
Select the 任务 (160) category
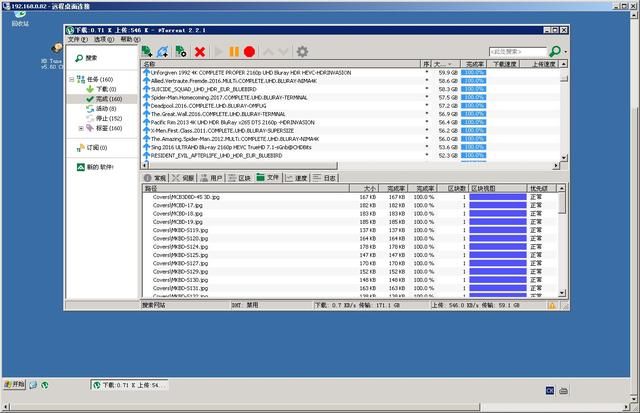(x=95, y=79)
